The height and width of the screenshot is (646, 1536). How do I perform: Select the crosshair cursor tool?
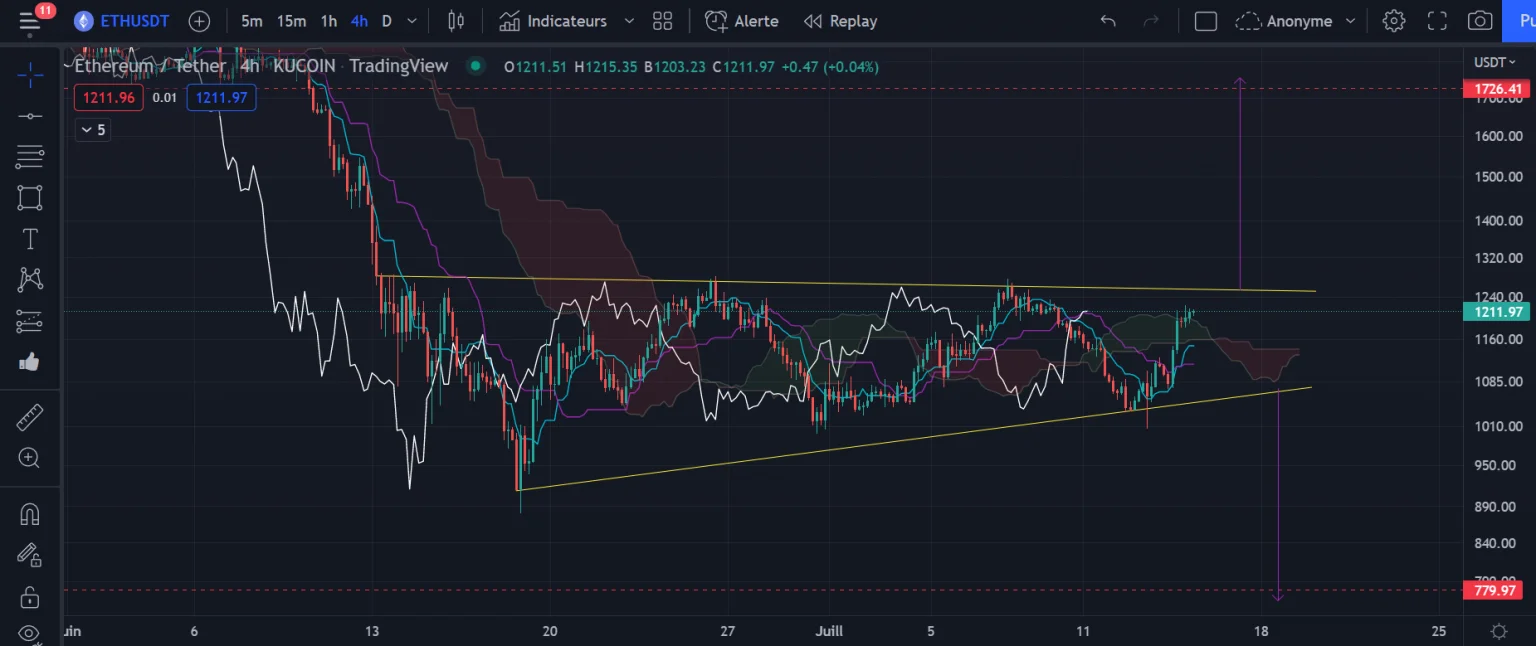[x=30, y=74]
